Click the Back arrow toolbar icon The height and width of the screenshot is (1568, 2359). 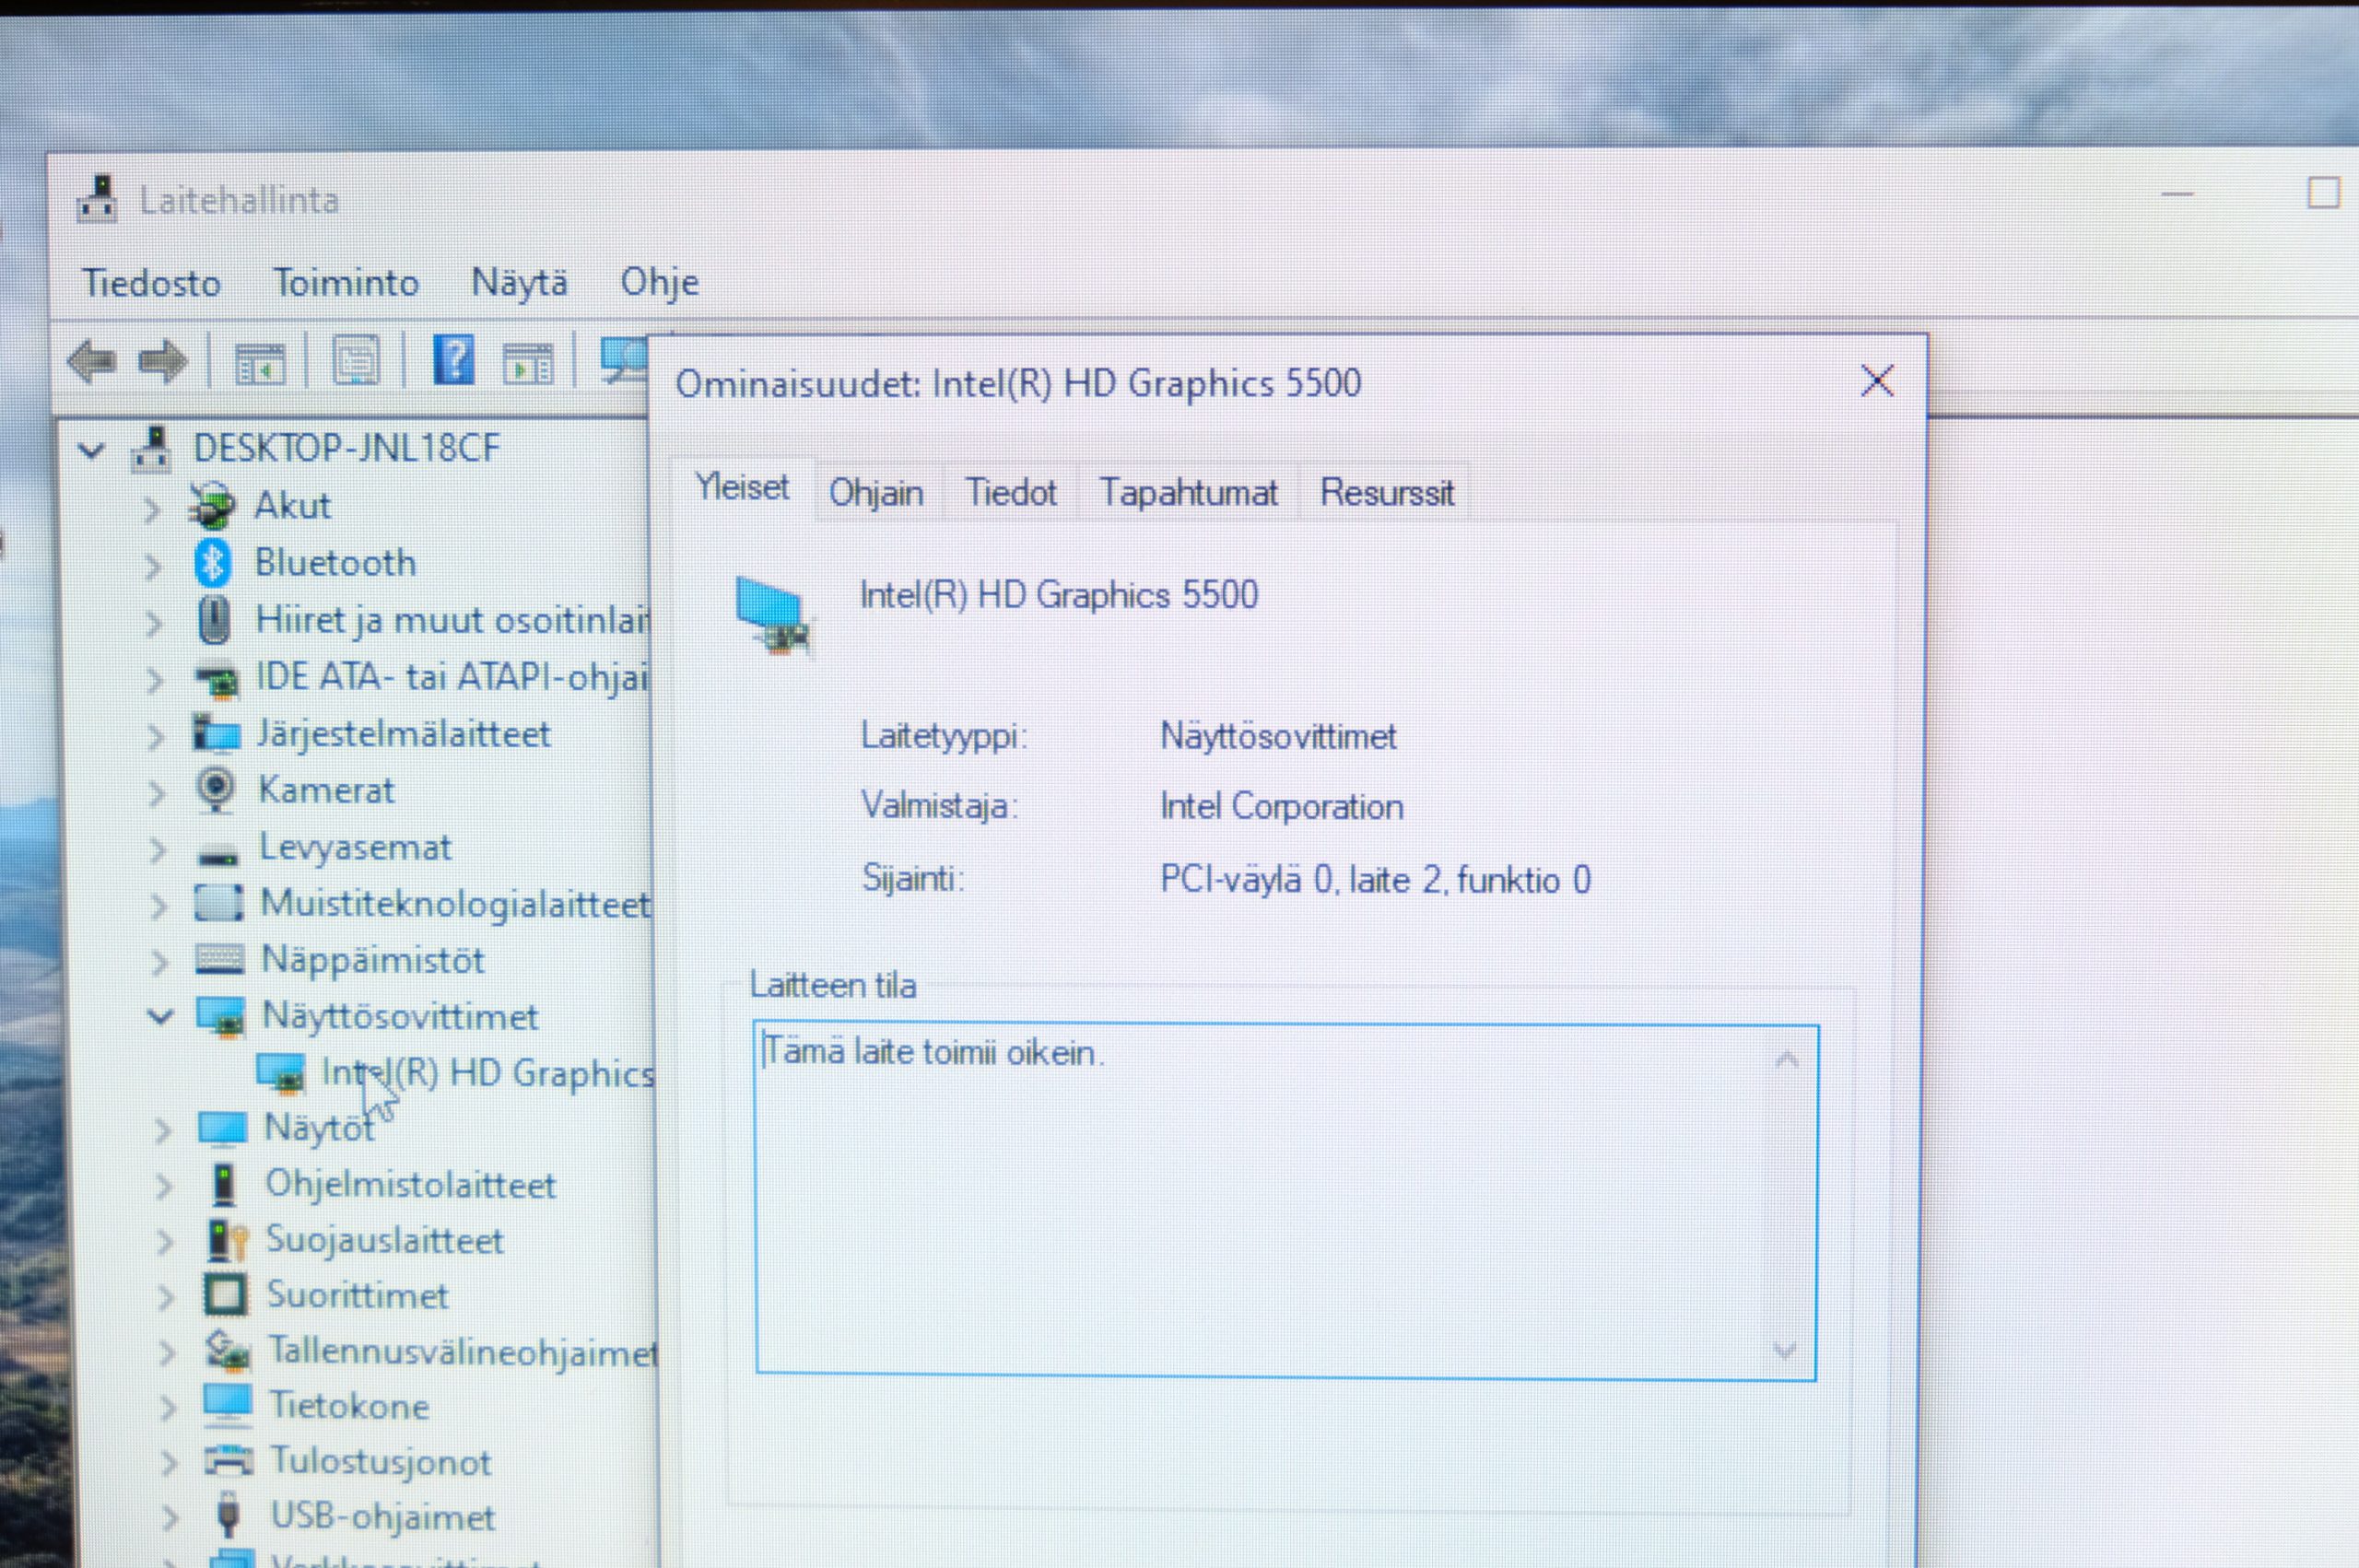92,361
